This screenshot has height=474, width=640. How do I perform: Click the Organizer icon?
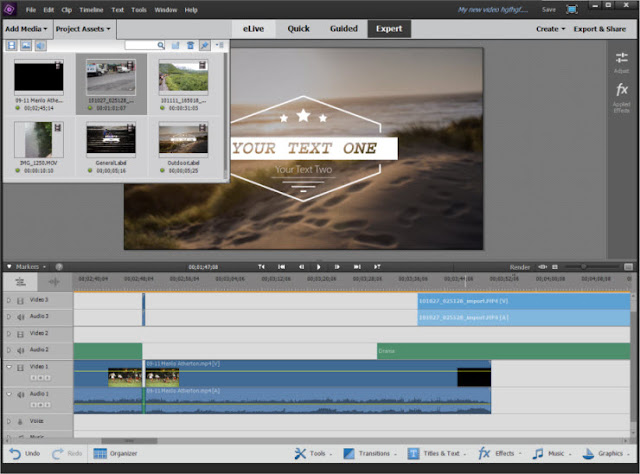100,454
